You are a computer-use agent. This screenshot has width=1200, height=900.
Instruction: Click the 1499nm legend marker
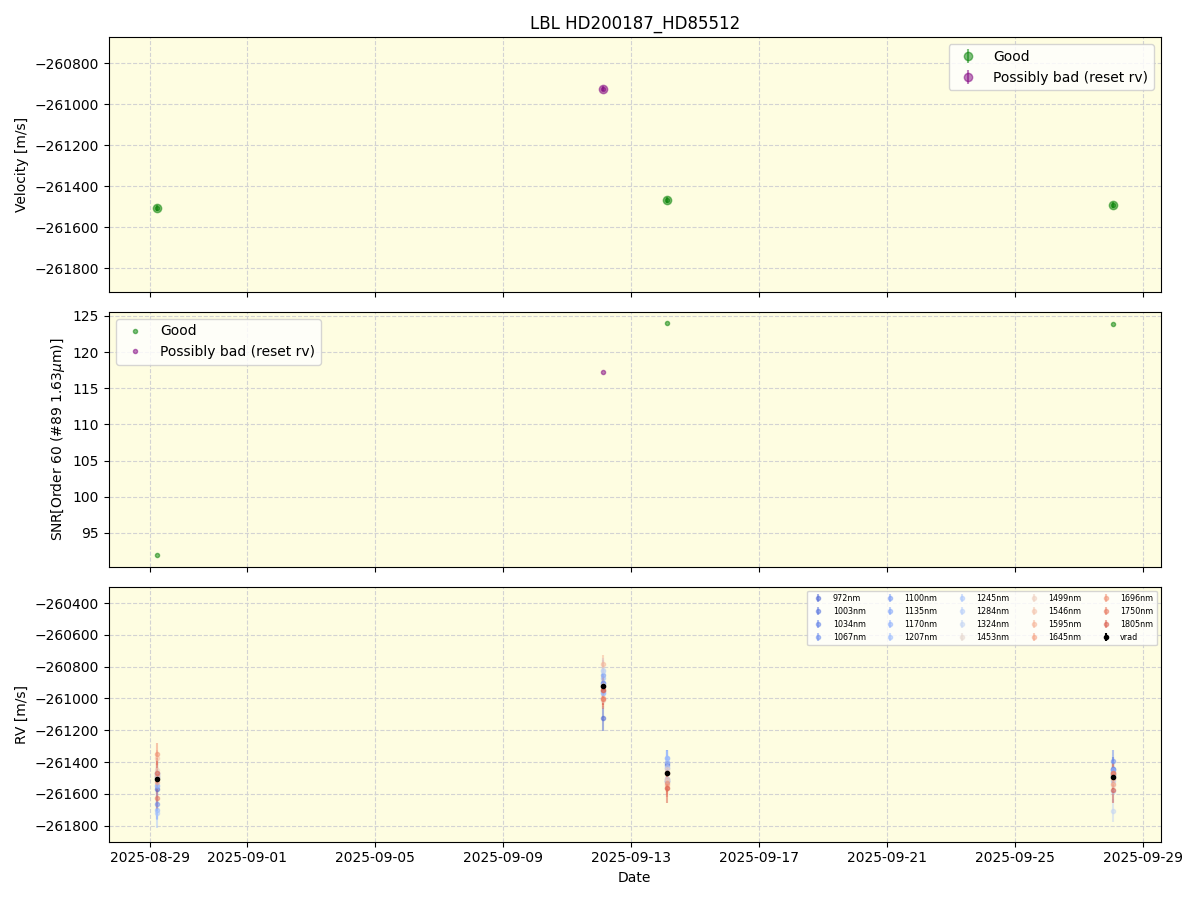click(1034, 598)
